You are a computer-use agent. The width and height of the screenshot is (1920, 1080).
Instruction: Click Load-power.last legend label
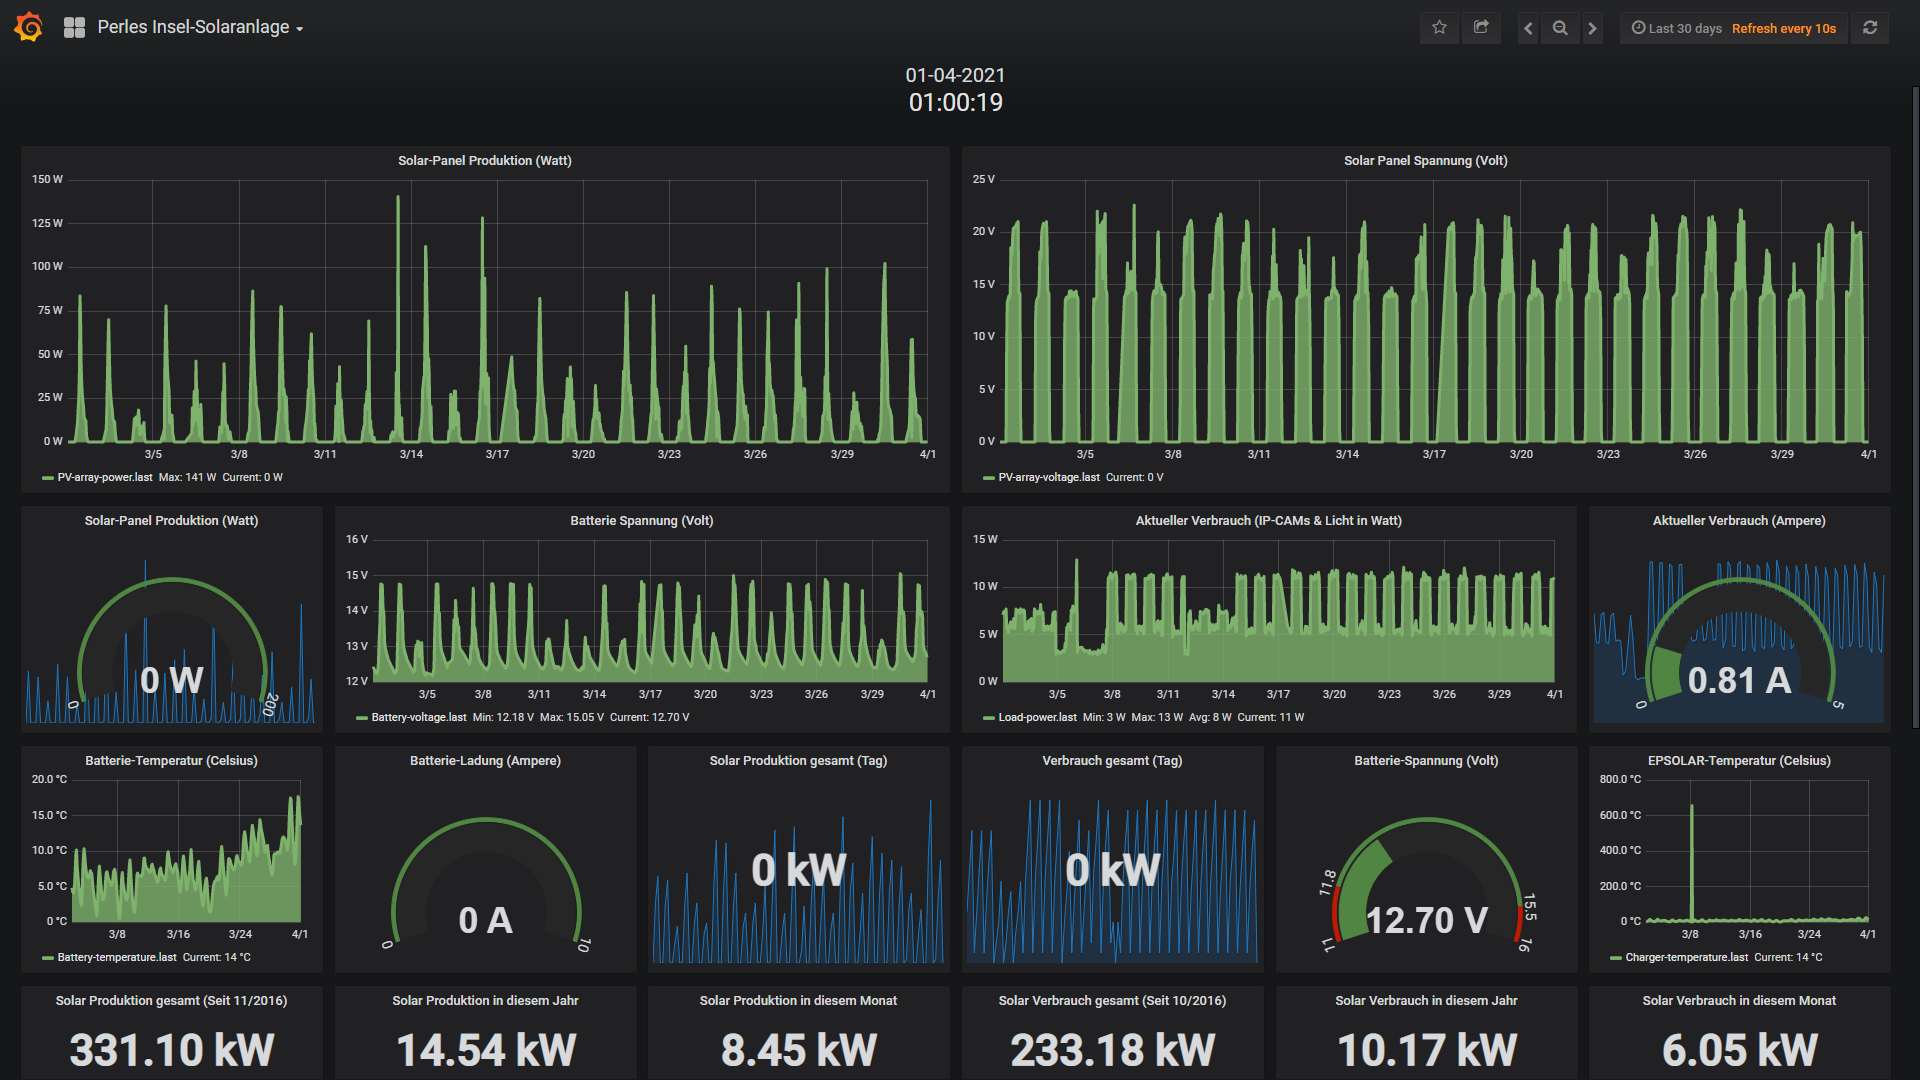[x=1037, y=718]
